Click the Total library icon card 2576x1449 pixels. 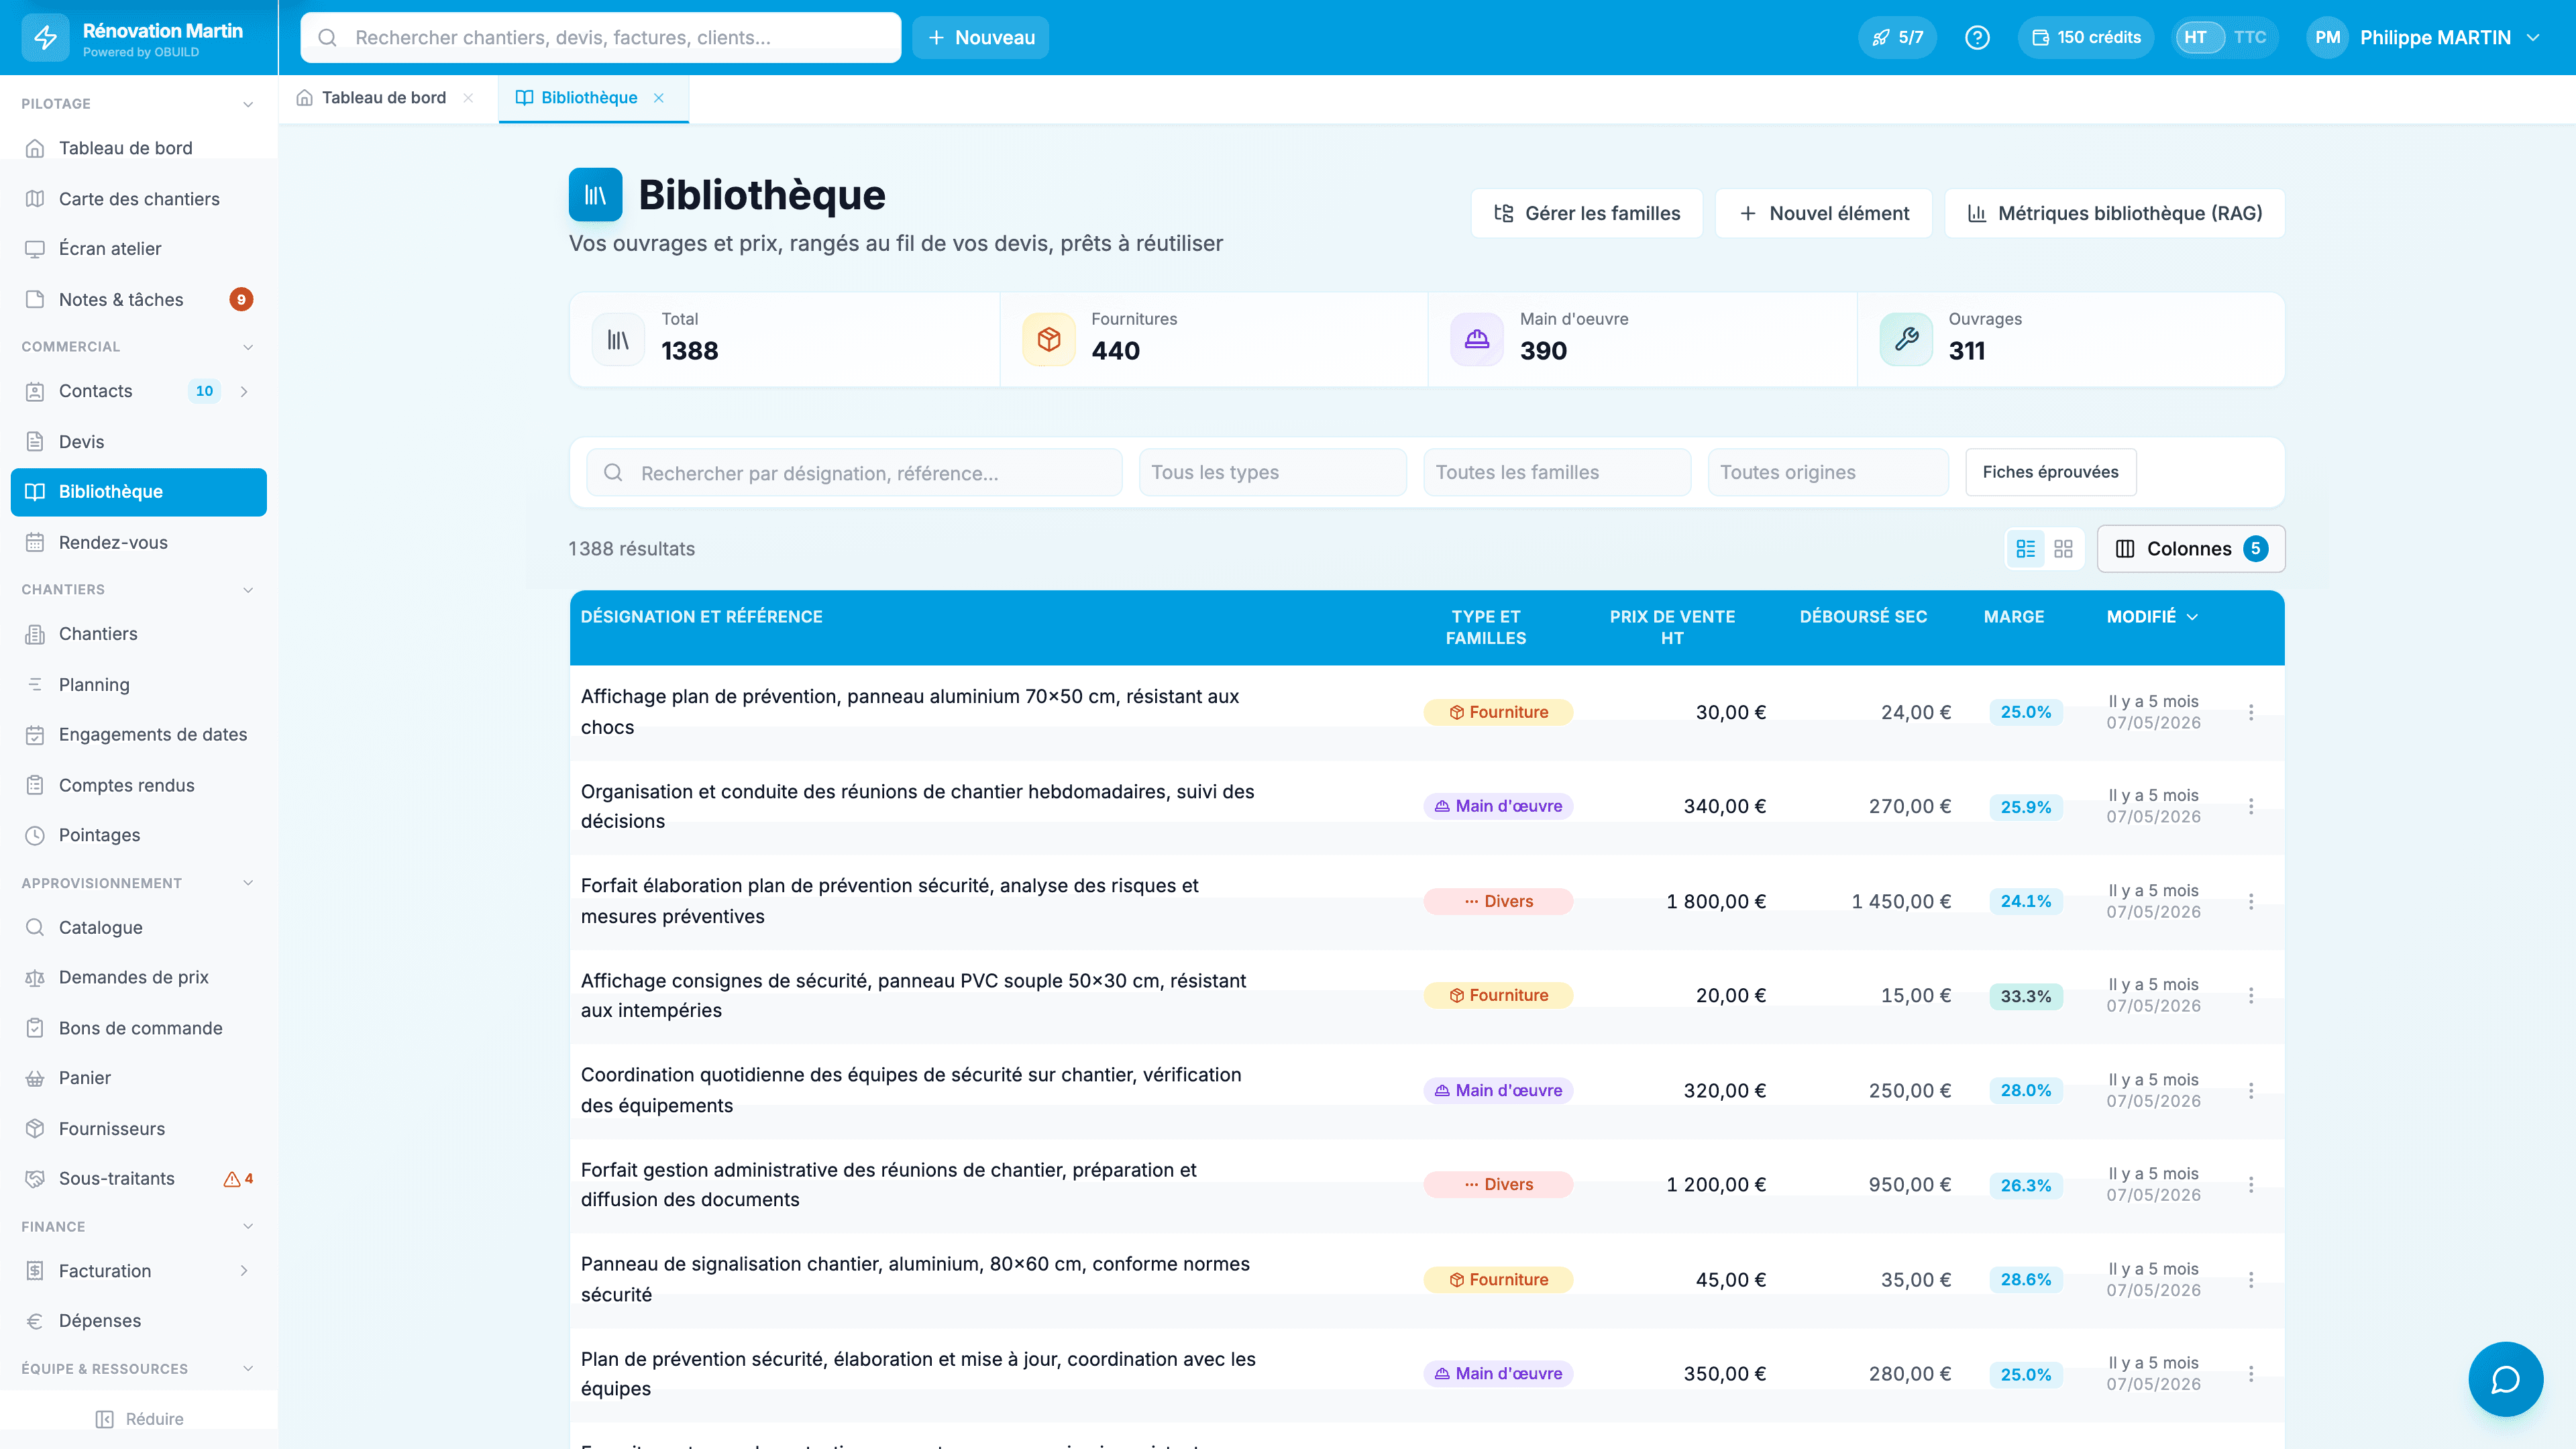(x=619, y=340)
